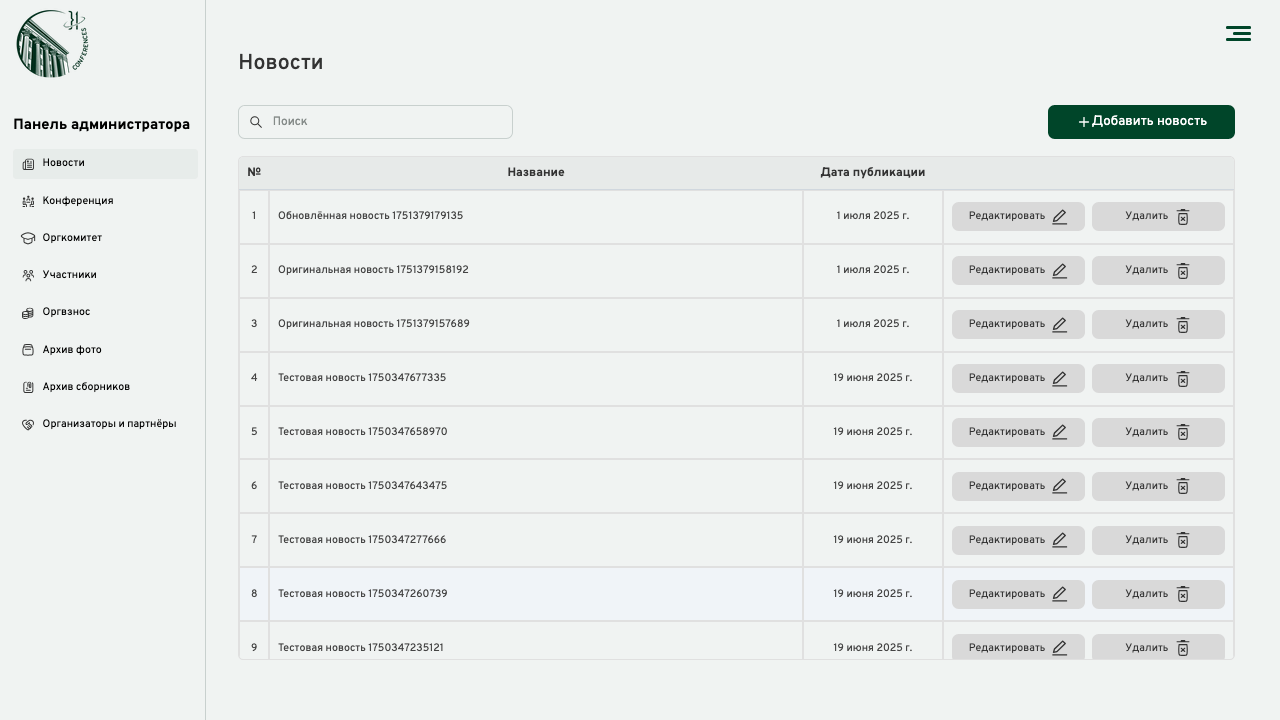Toggle the hamburger menu in top right
Screen dimensions: 1280x720
[x=1238, y=34]
